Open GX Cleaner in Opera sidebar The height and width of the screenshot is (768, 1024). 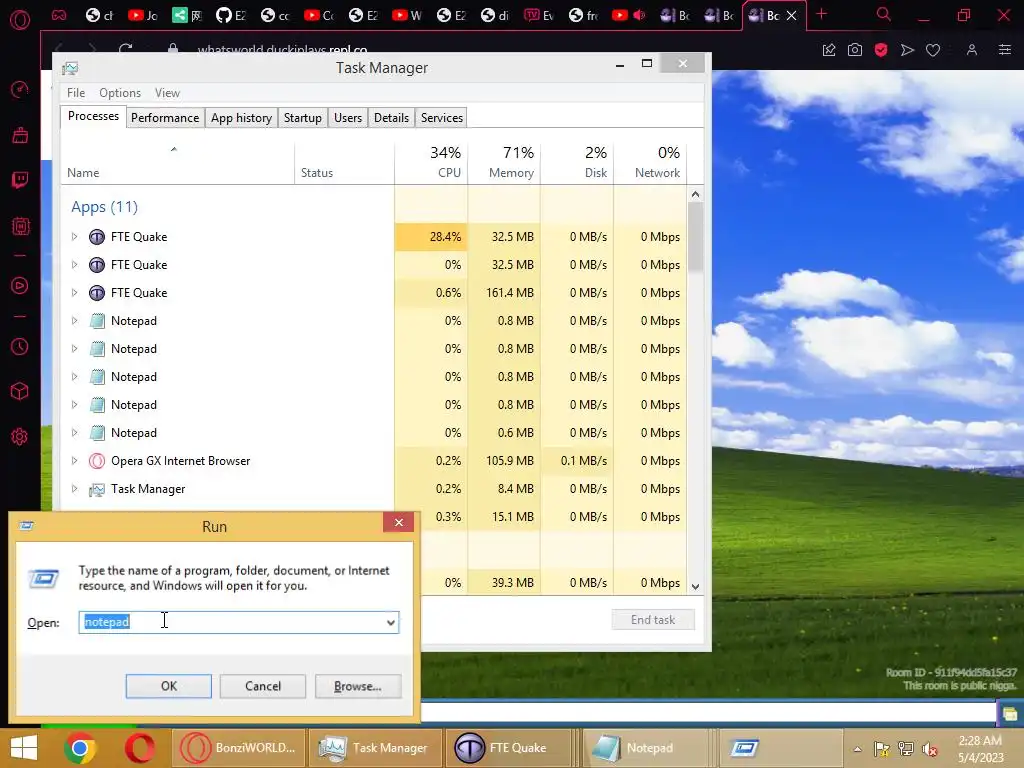click(20, 135)
